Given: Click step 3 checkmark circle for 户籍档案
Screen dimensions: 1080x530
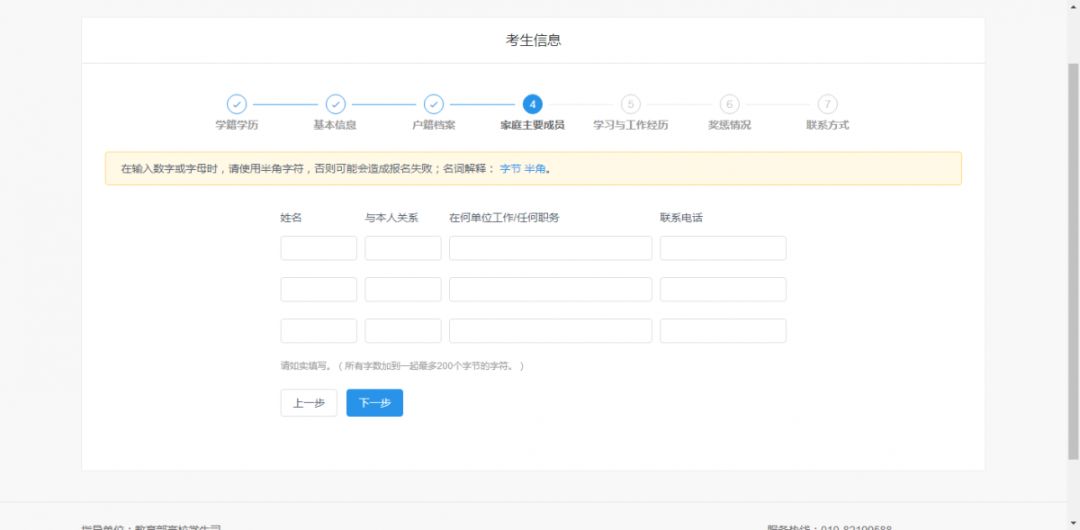Looking at the screenshot, I should [x=433, y=104].
